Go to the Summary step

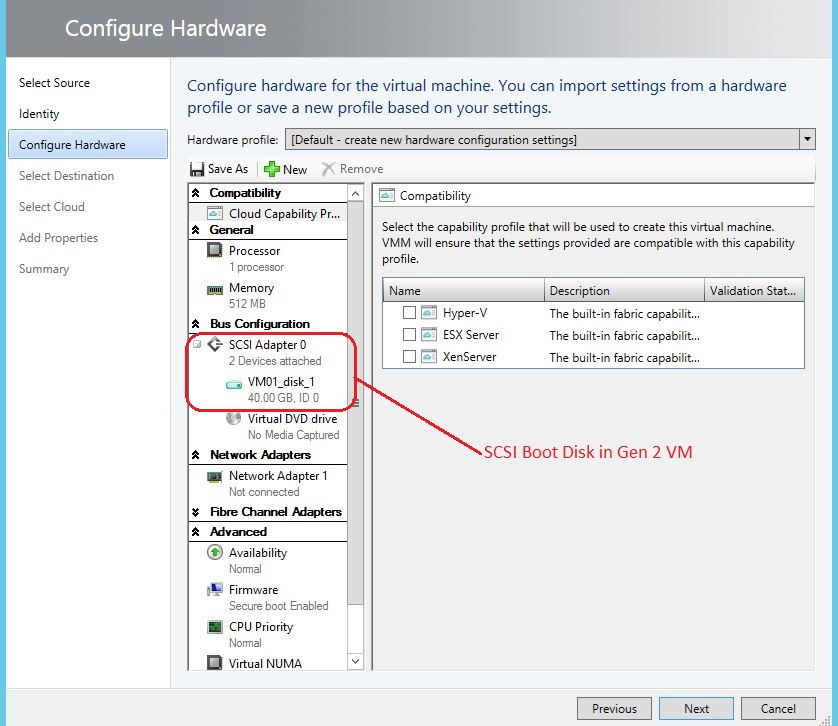tap(44, 269)
